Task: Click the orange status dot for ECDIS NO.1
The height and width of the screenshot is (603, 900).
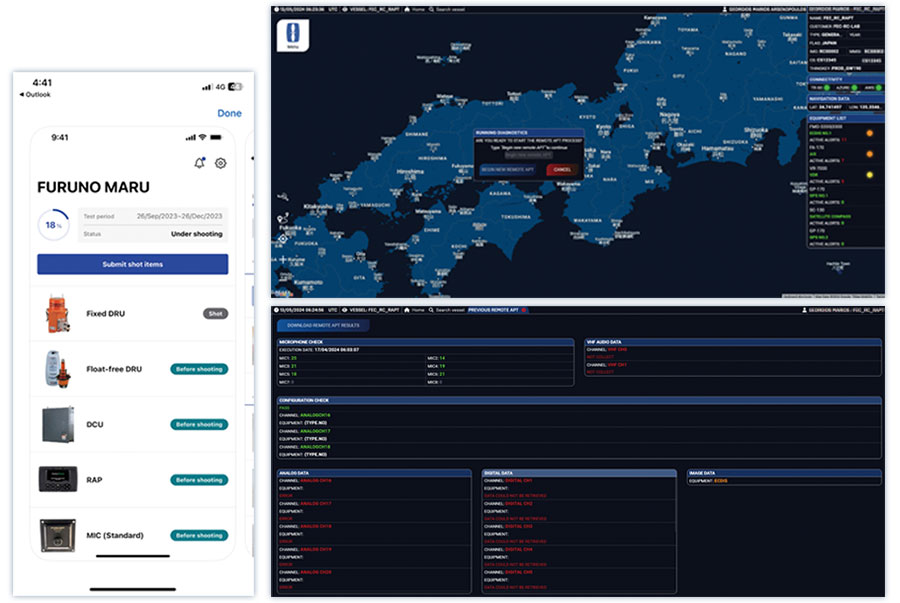Action: 870,133
